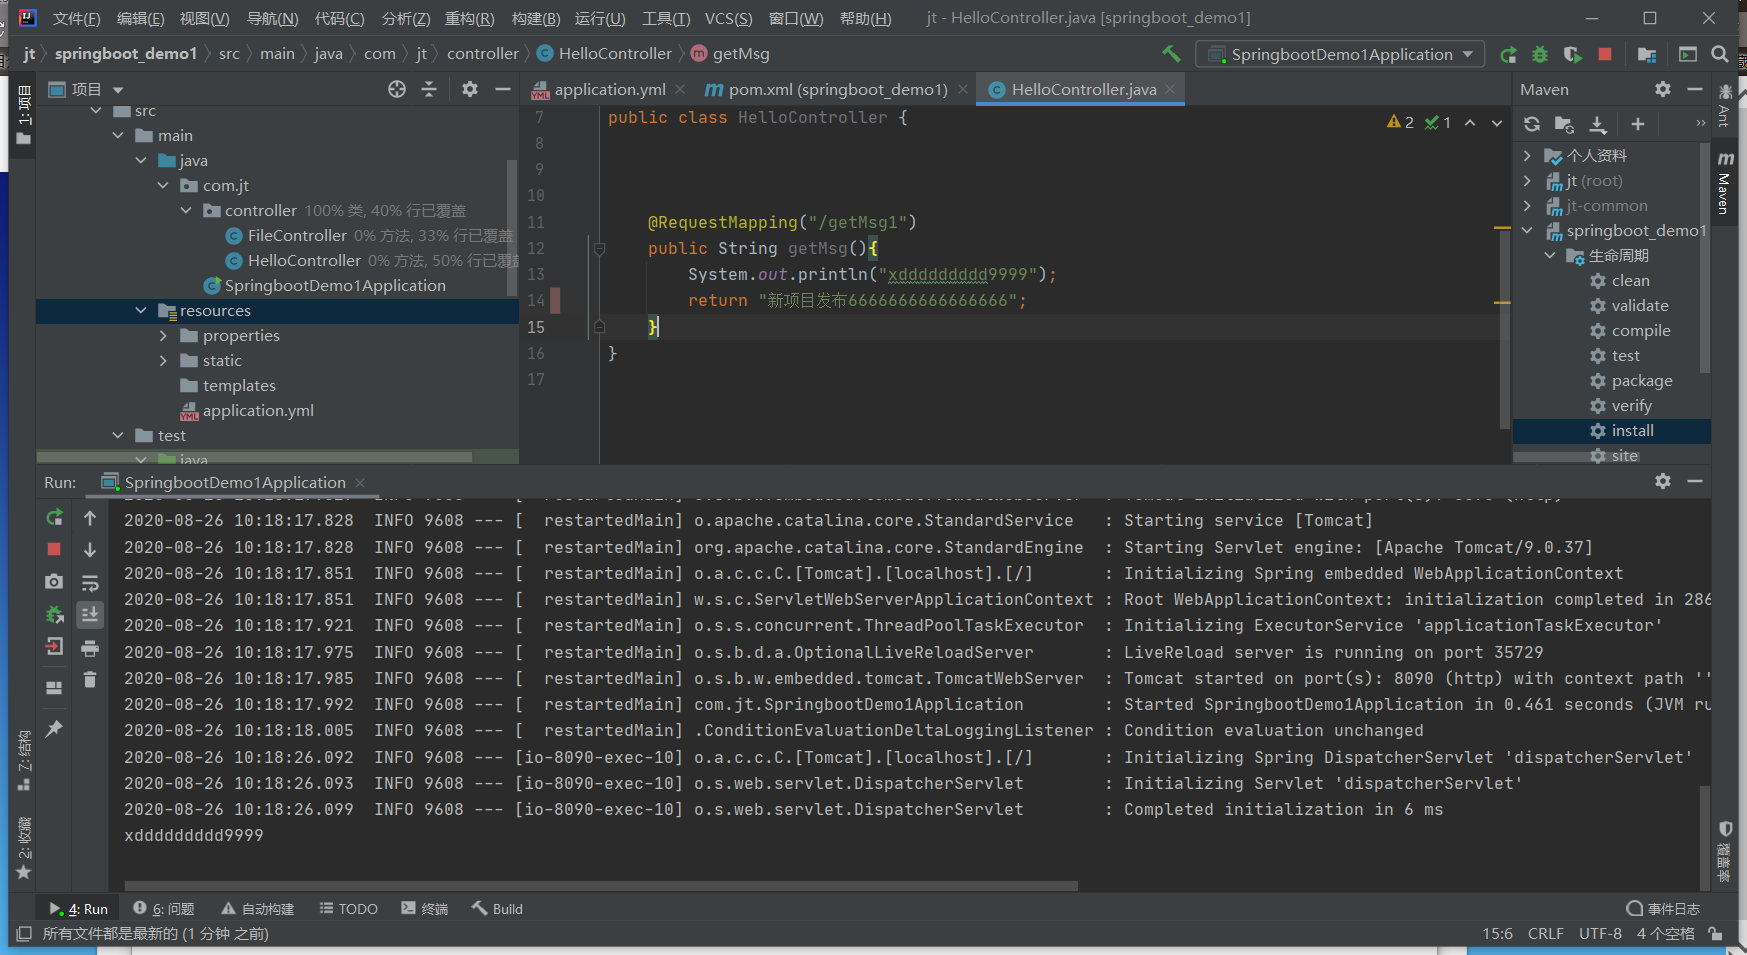Open 事件日志 event log

(1663, 908)
